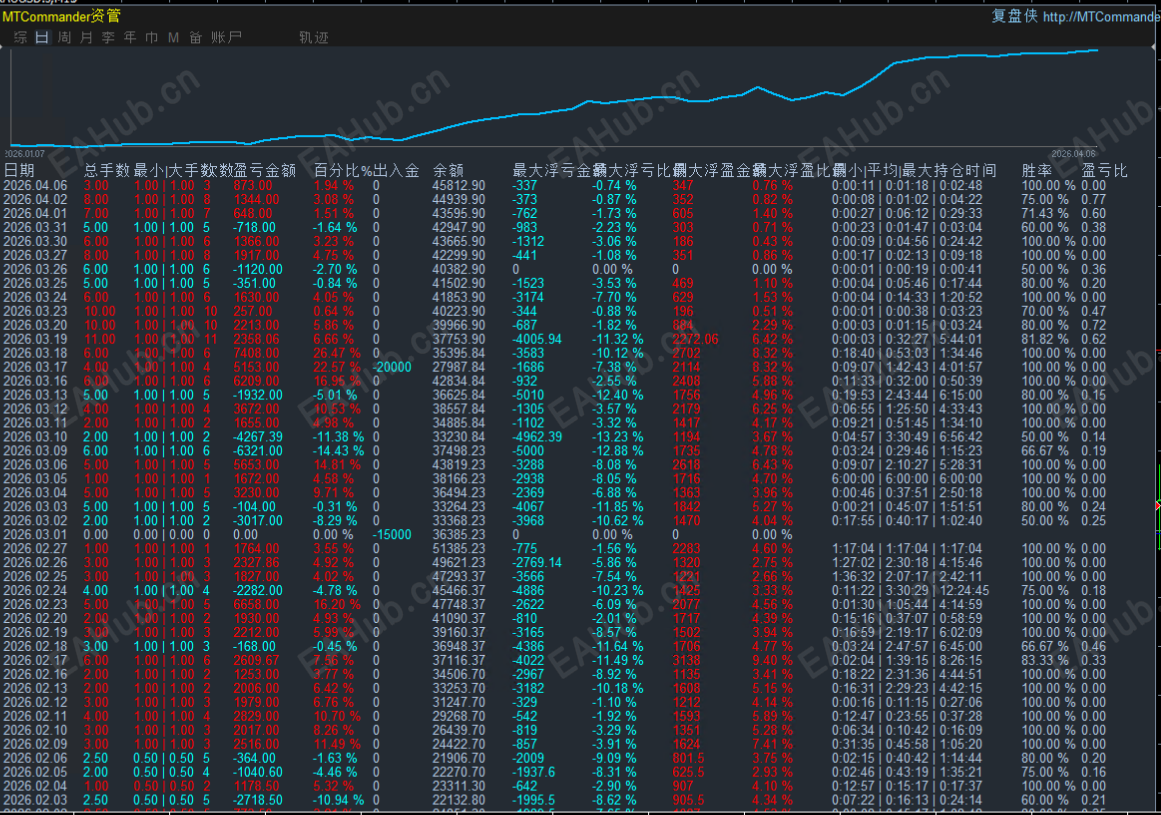The height and width of the screenshot is (815, 1161).
Task: Click the 盈亏金额 column header
Action: 264,170
